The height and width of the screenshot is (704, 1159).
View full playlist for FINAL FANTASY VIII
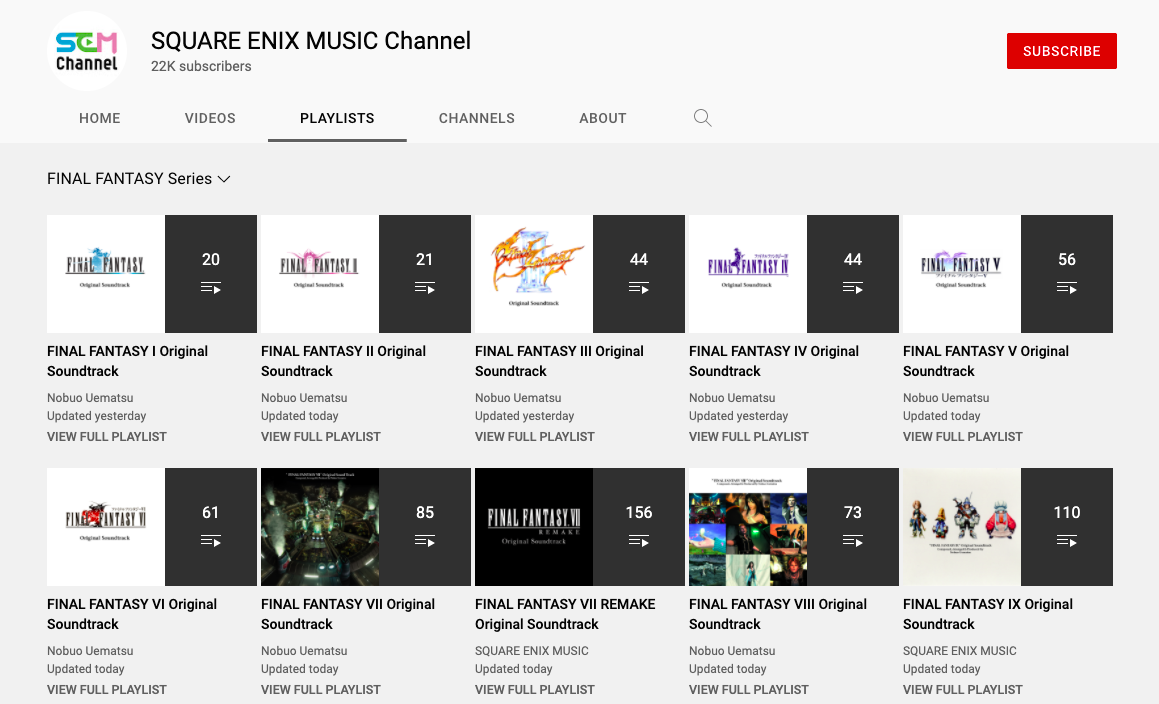pyautogui.click(x=749, y=690)
